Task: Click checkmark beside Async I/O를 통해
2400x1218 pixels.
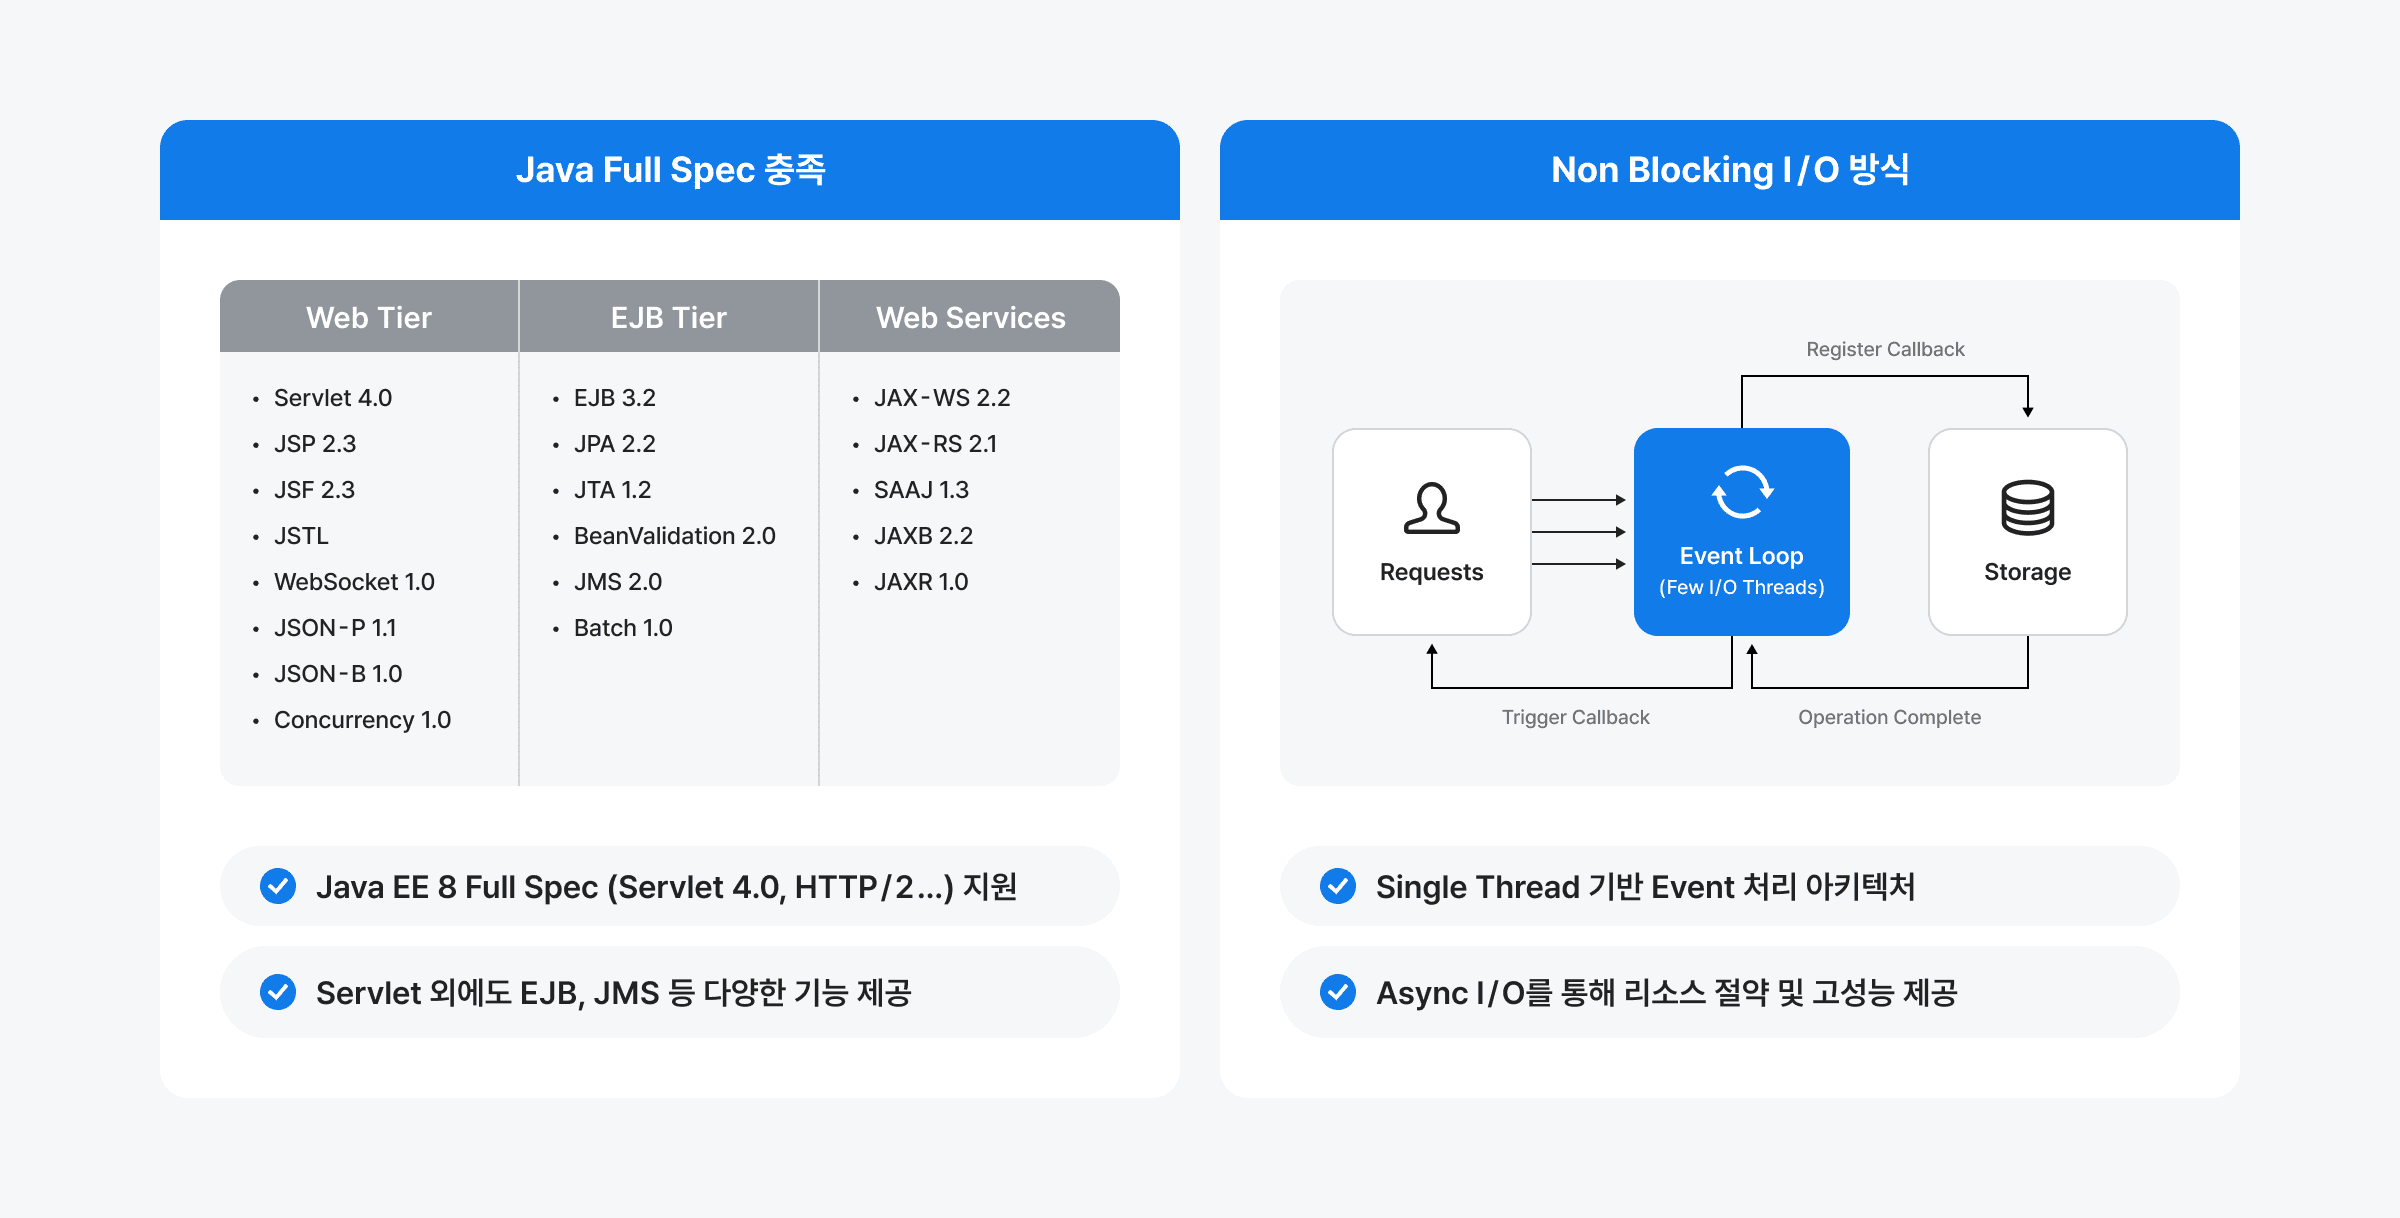Action: [1338, 992]
